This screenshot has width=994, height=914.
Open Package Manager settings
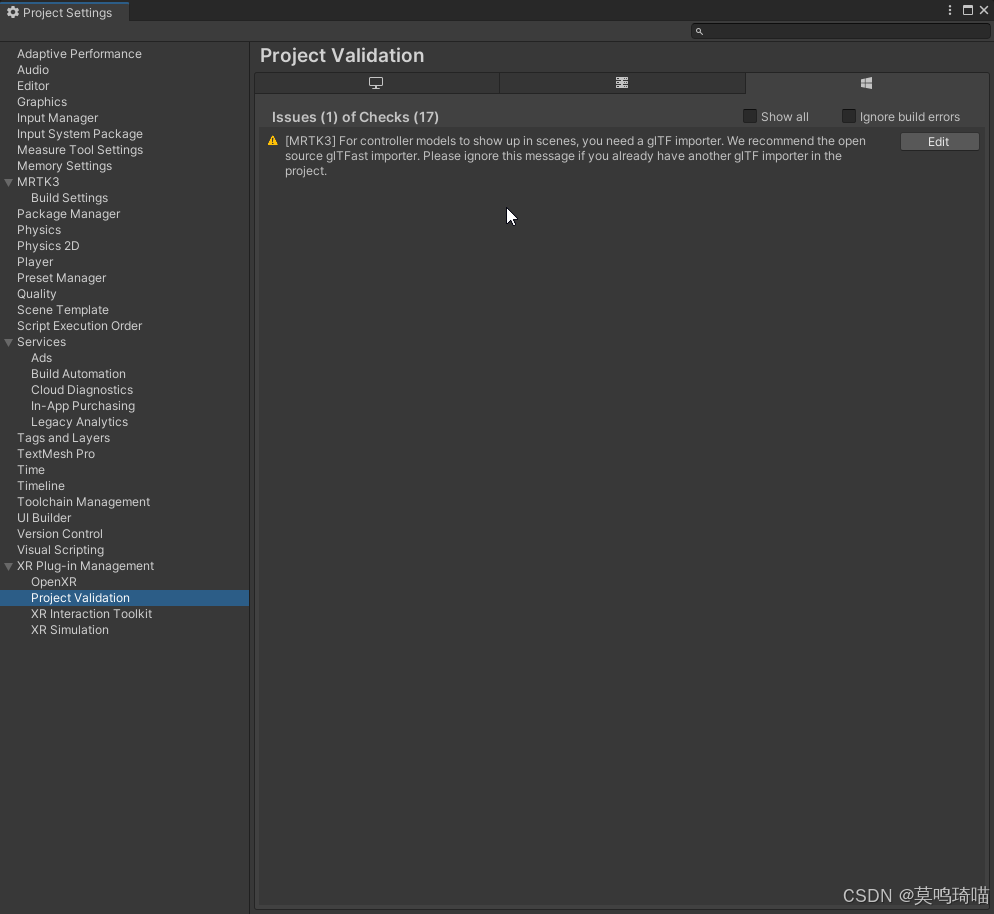point(68,214)
